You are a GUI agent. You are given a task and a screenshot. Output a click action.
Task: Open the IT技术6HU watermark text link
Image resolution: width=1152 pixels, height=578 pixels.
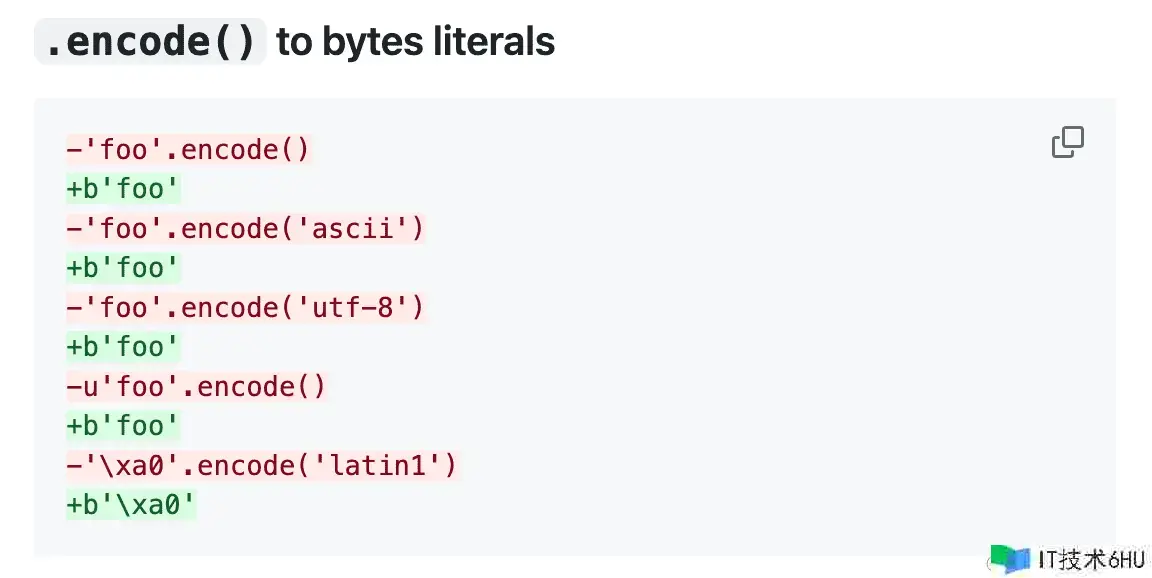point(1092,560)
